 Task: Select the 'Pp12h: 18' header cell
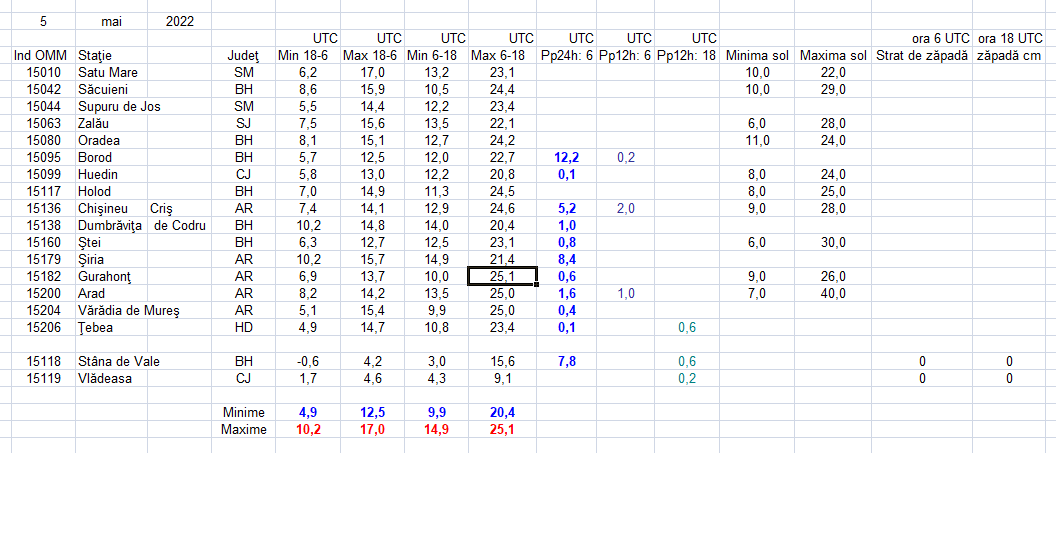pos(687,56)
